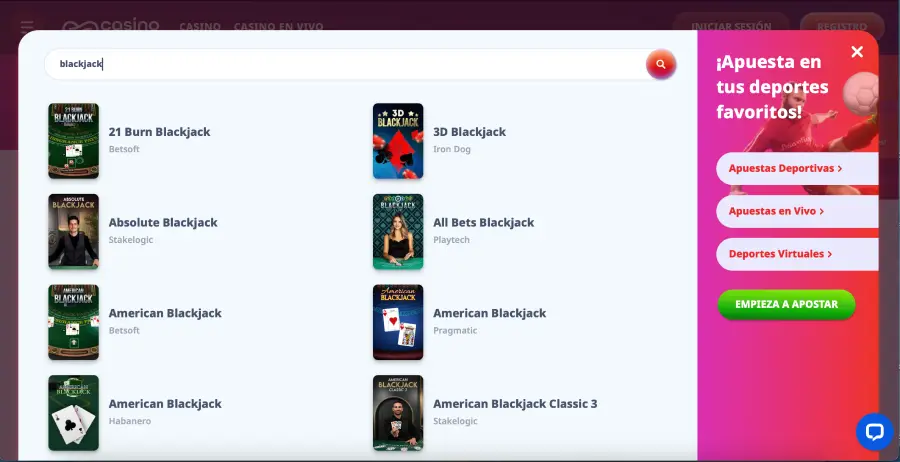Focus the blackjack search input field
900x462 pixels.
coord(340,64)
